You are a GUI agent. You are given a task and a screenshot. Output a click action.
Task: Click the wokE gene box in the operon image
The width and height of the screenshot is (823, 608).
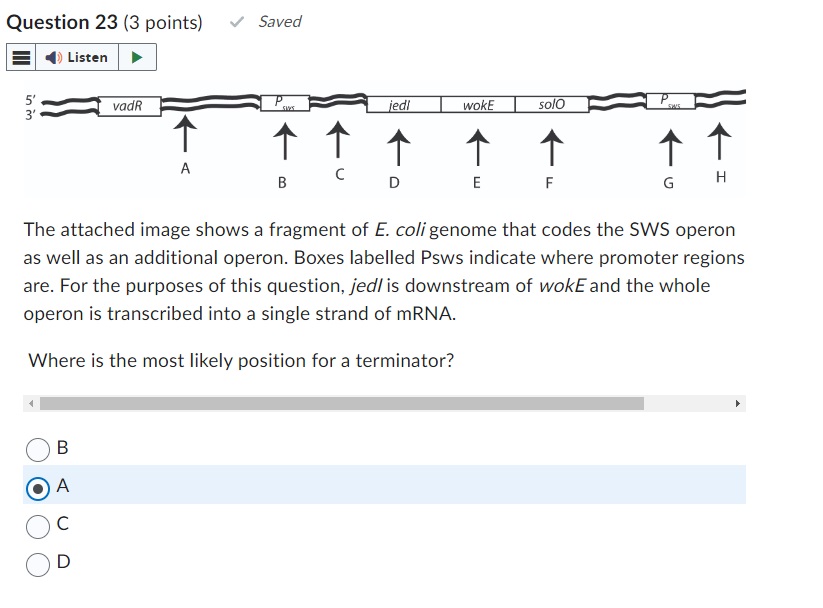click(477, 104)
